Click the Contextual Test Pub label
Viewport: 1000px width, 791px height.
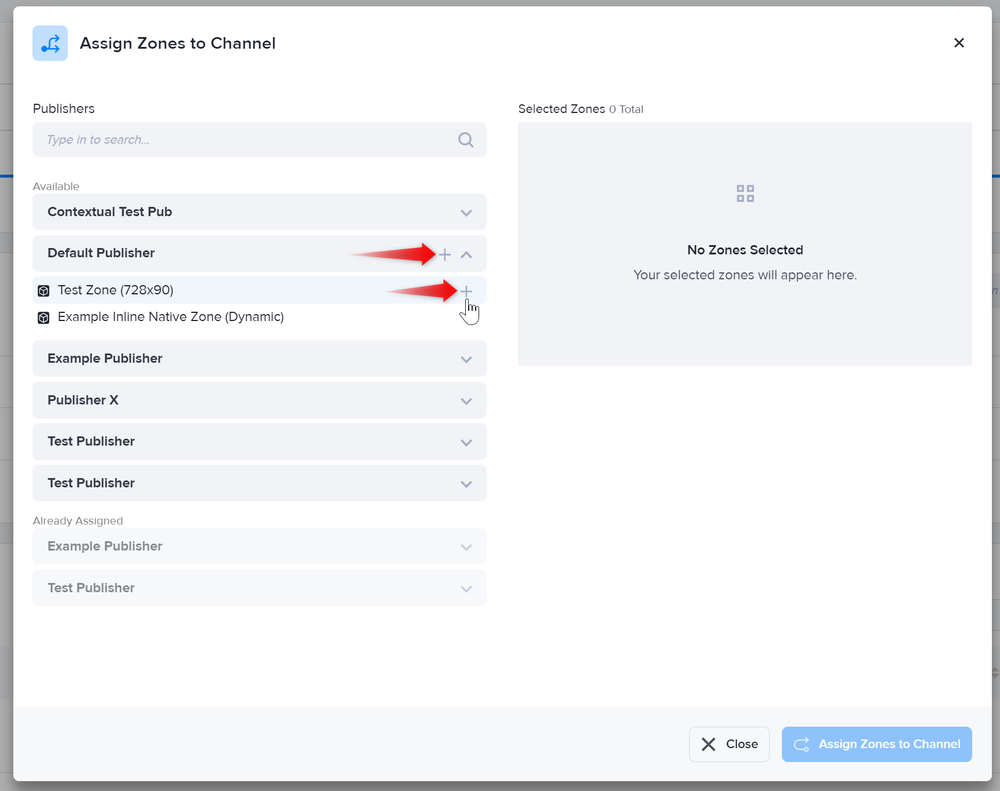pos(110,212)
